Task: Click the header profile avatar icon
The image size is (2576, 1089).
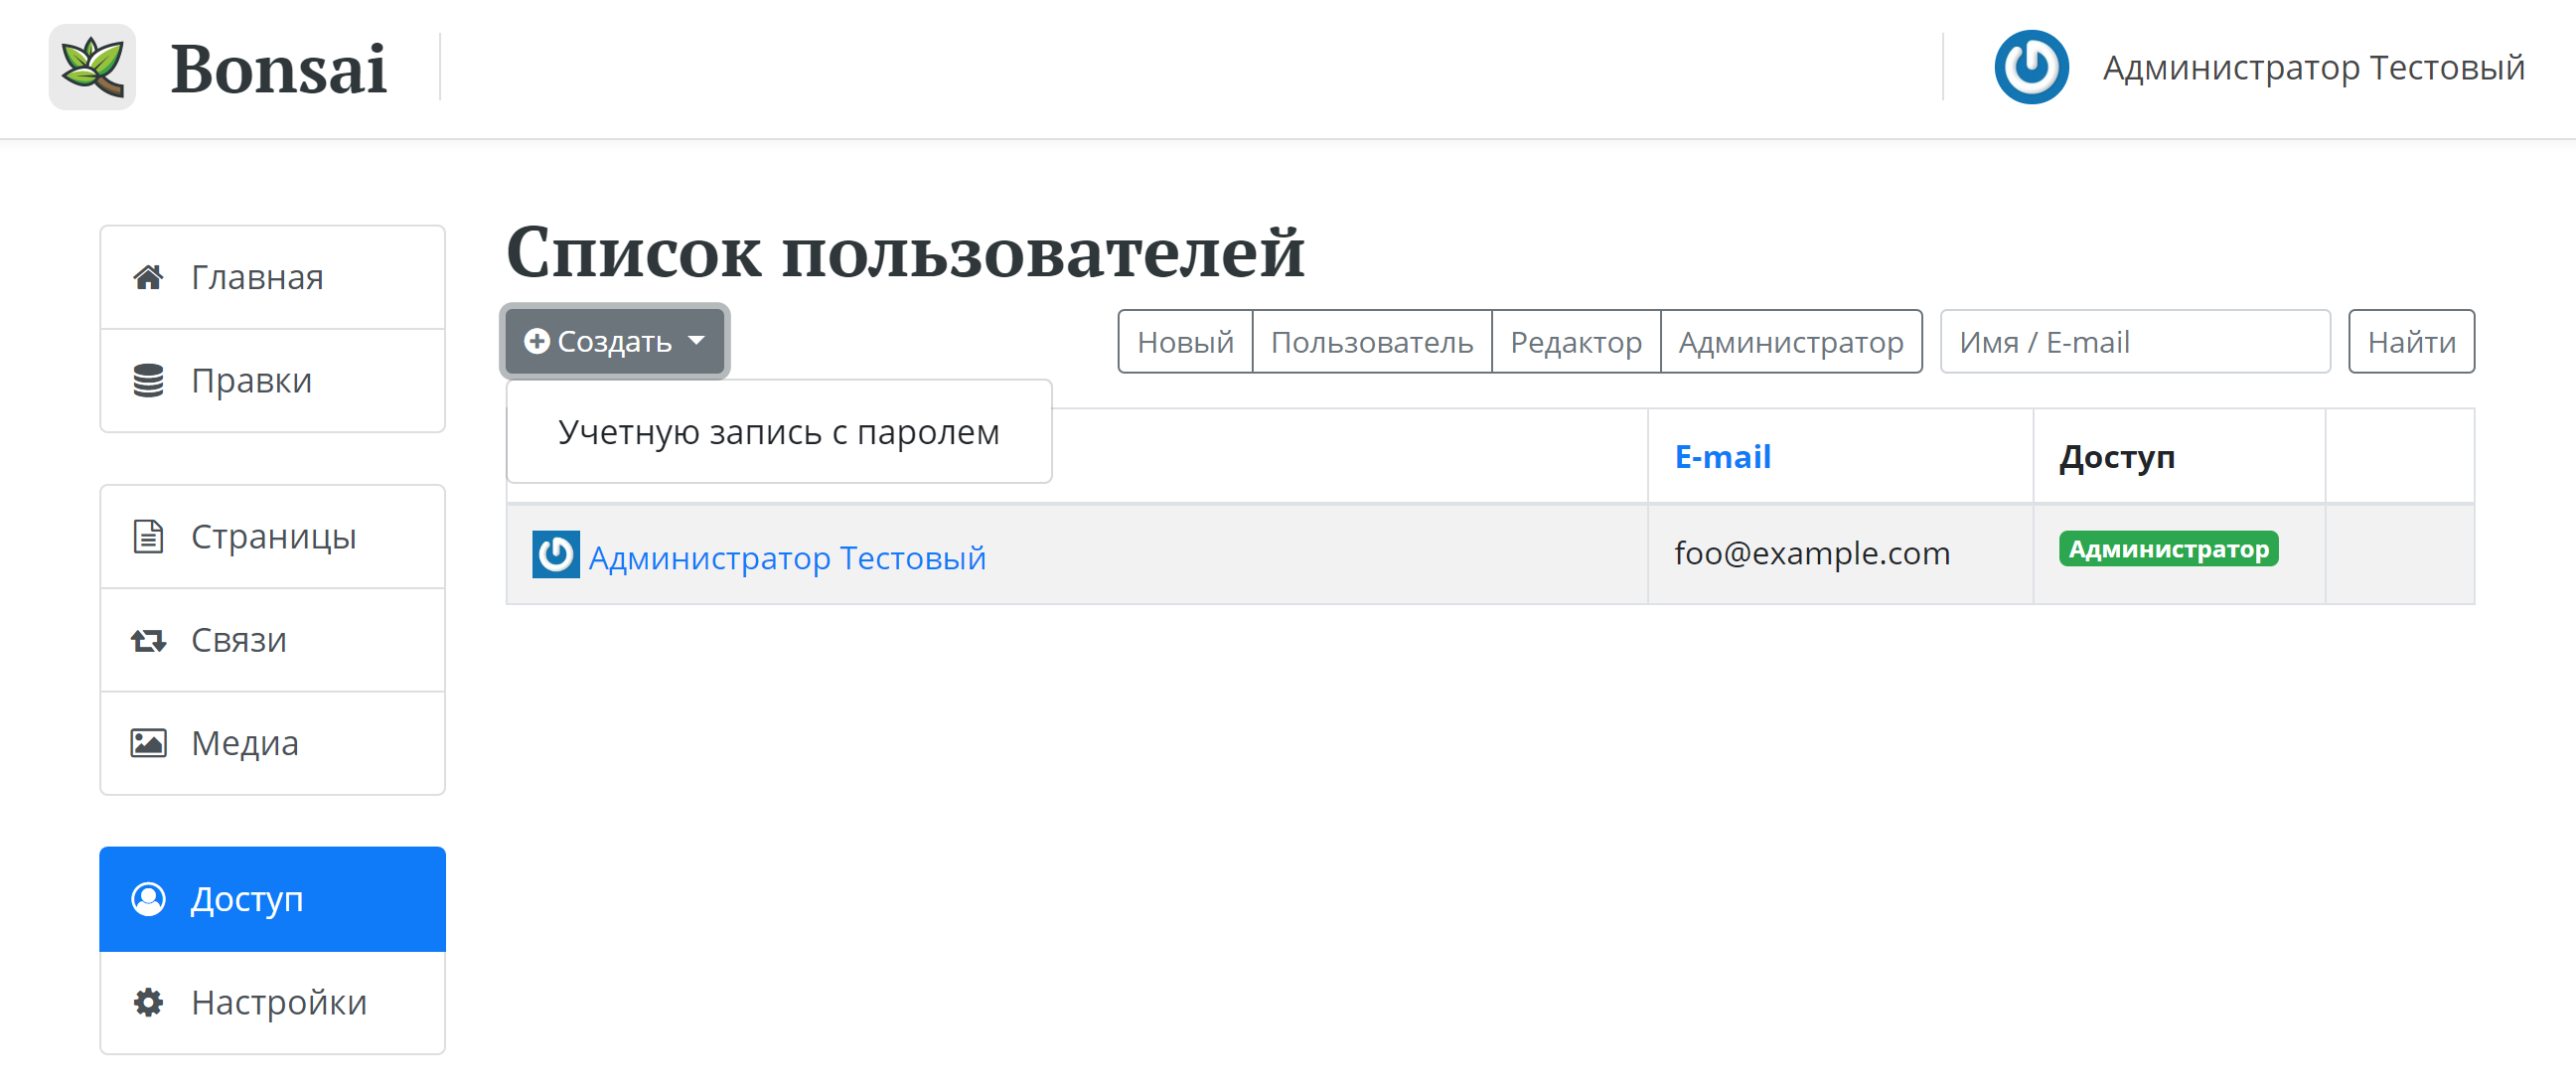Action: (2031, 67)
